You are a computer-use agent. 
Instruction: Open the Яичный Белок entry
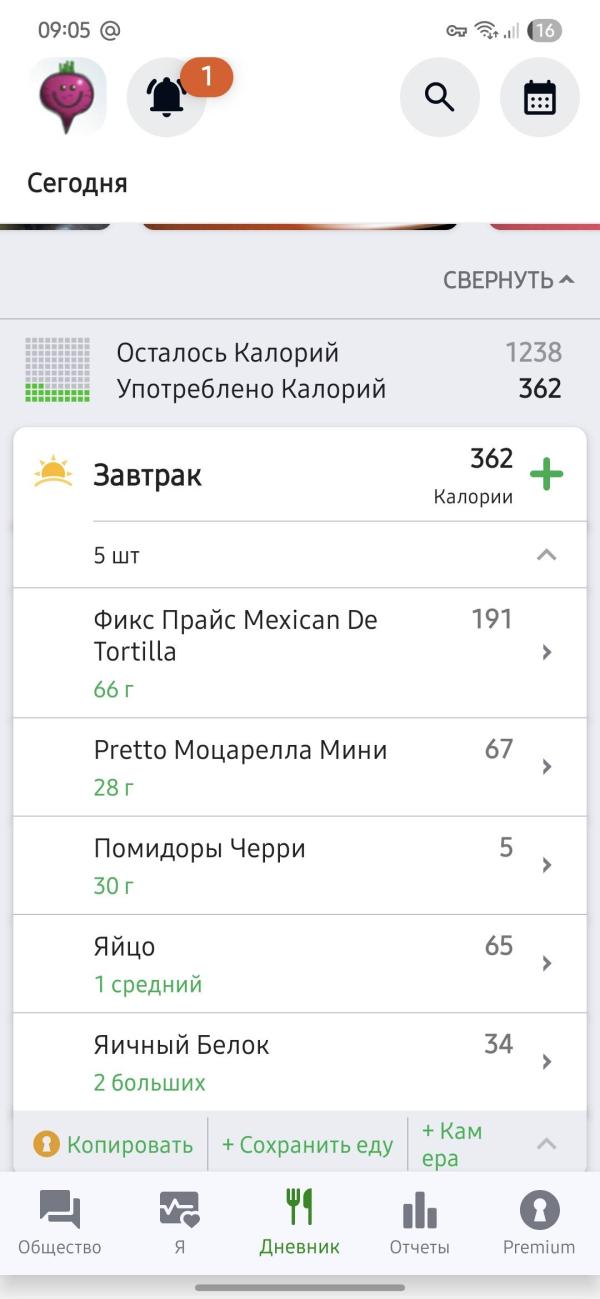point(300,1061)
